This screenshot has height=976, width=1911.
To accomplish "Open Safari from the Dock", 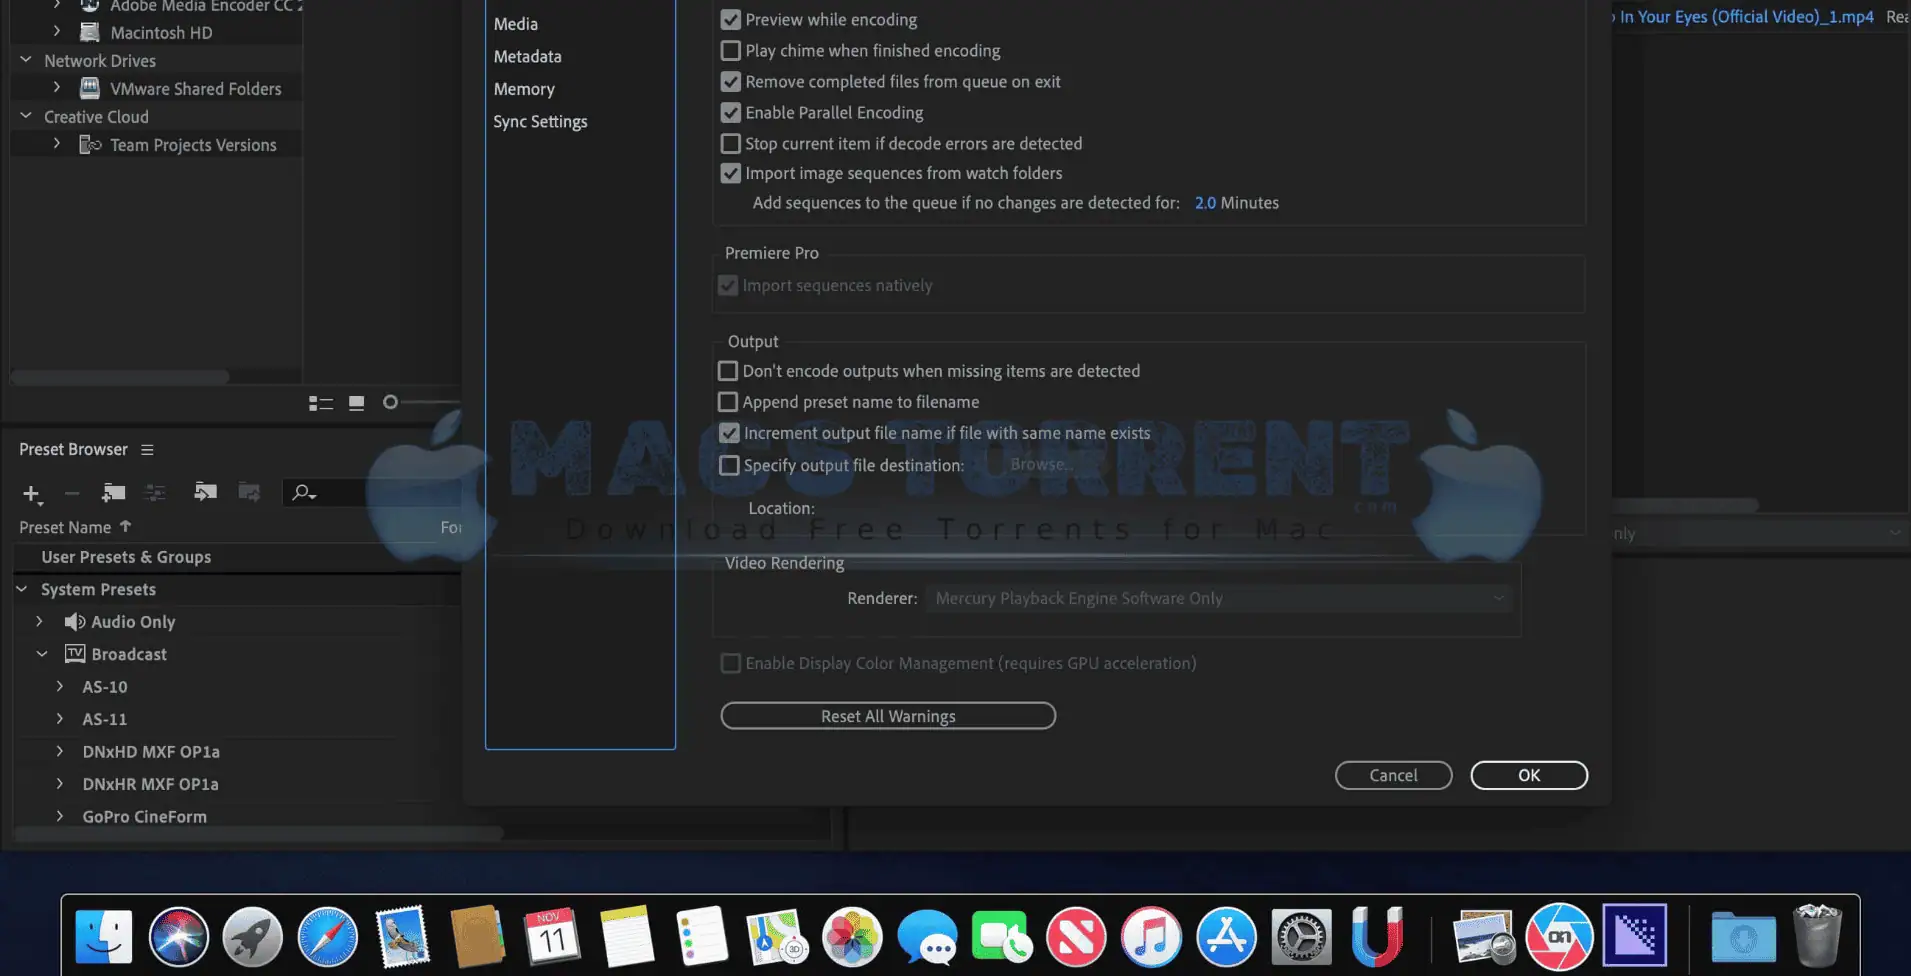I will [x=327, y=937].
